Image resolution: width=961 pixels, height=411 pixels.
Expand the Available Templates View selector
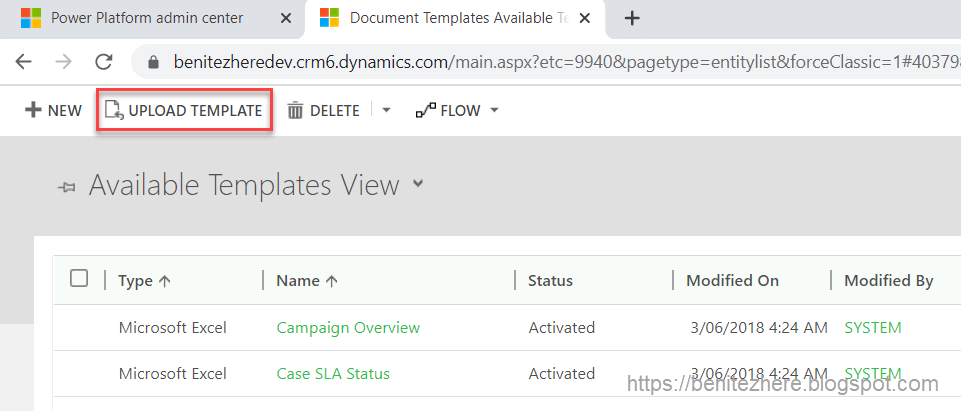[x=418, y=183]
